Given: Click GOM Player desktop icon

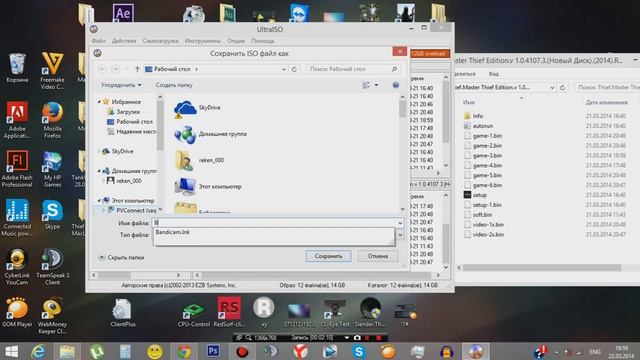Looking at the screenshot, I should [x=17, y=312].
